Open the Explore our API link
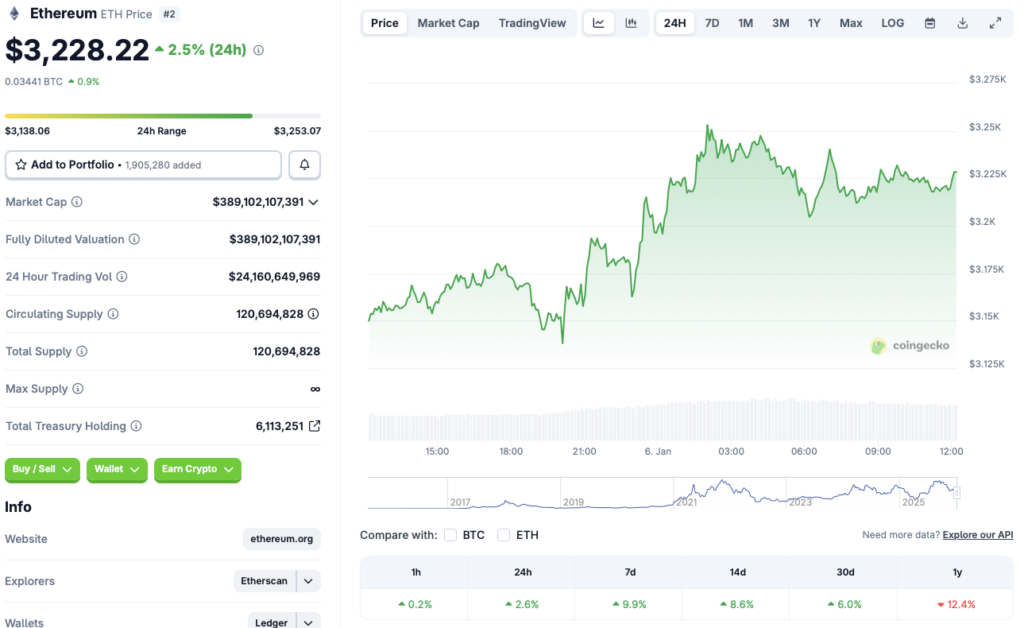This screenshot has width=1024, height=628. pyautogui.click(x=977, y=534)
